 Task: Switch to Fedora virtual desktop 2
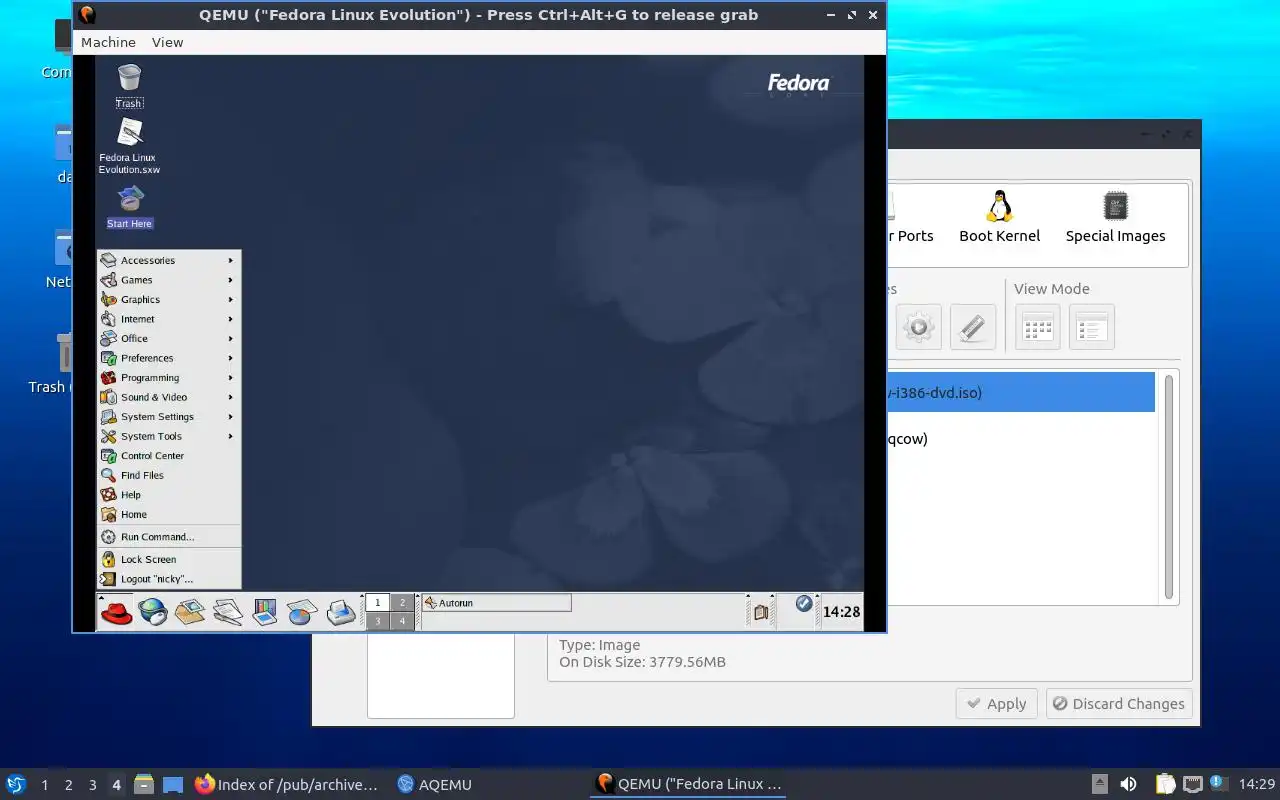coord(402,602)
